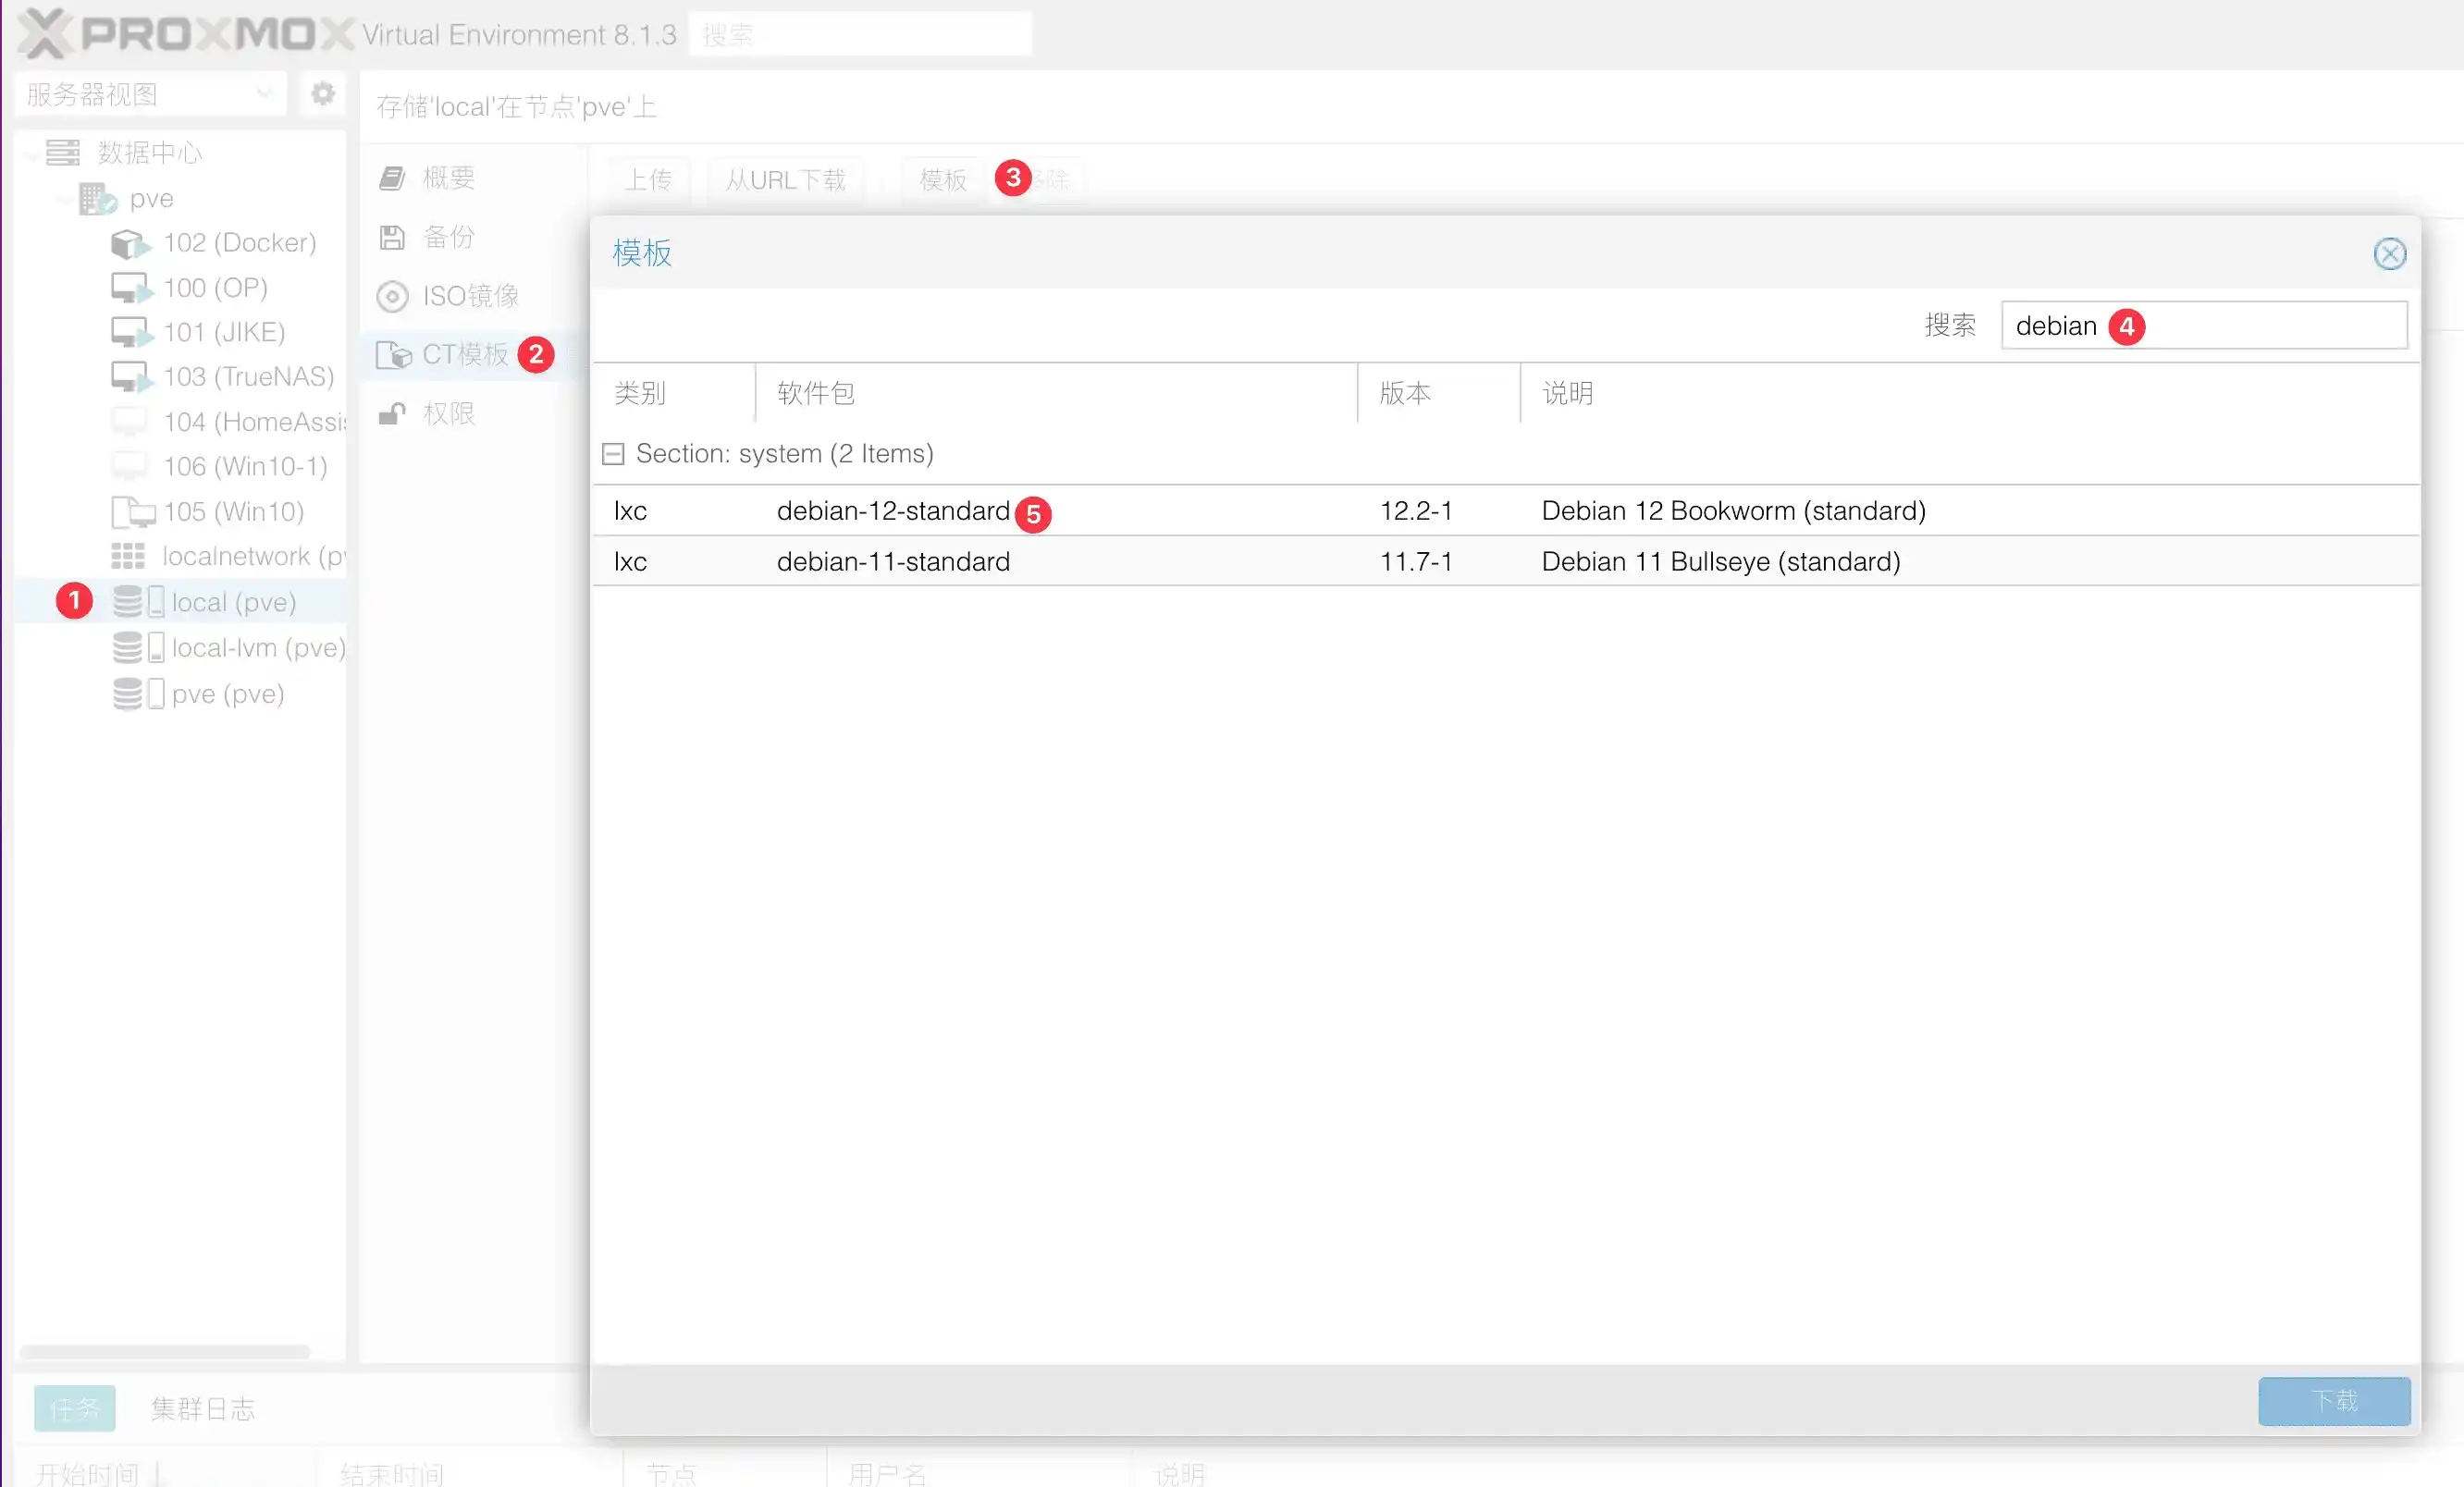The image size is (2464, 1487).
Task: Select the 103 (TrueNAS) VM icon
Action: [129, 377]
